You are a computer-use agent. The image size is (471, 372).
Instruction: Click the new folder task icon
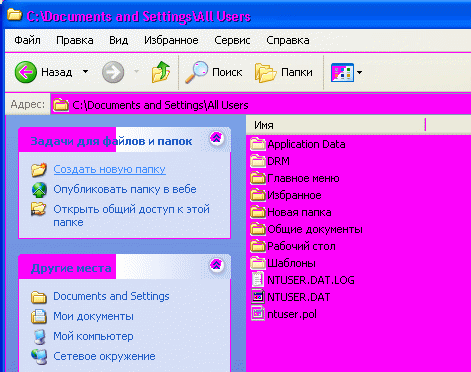click(x=39, y=169)
